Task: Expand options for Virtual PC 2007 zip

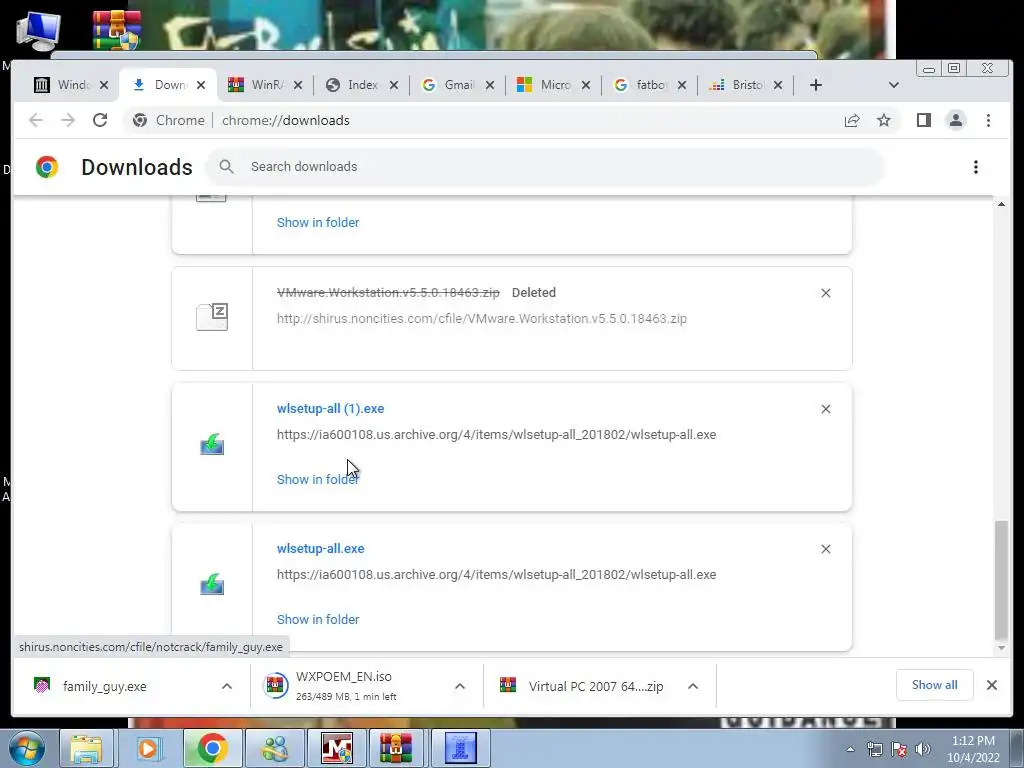Action: [693, 686]
